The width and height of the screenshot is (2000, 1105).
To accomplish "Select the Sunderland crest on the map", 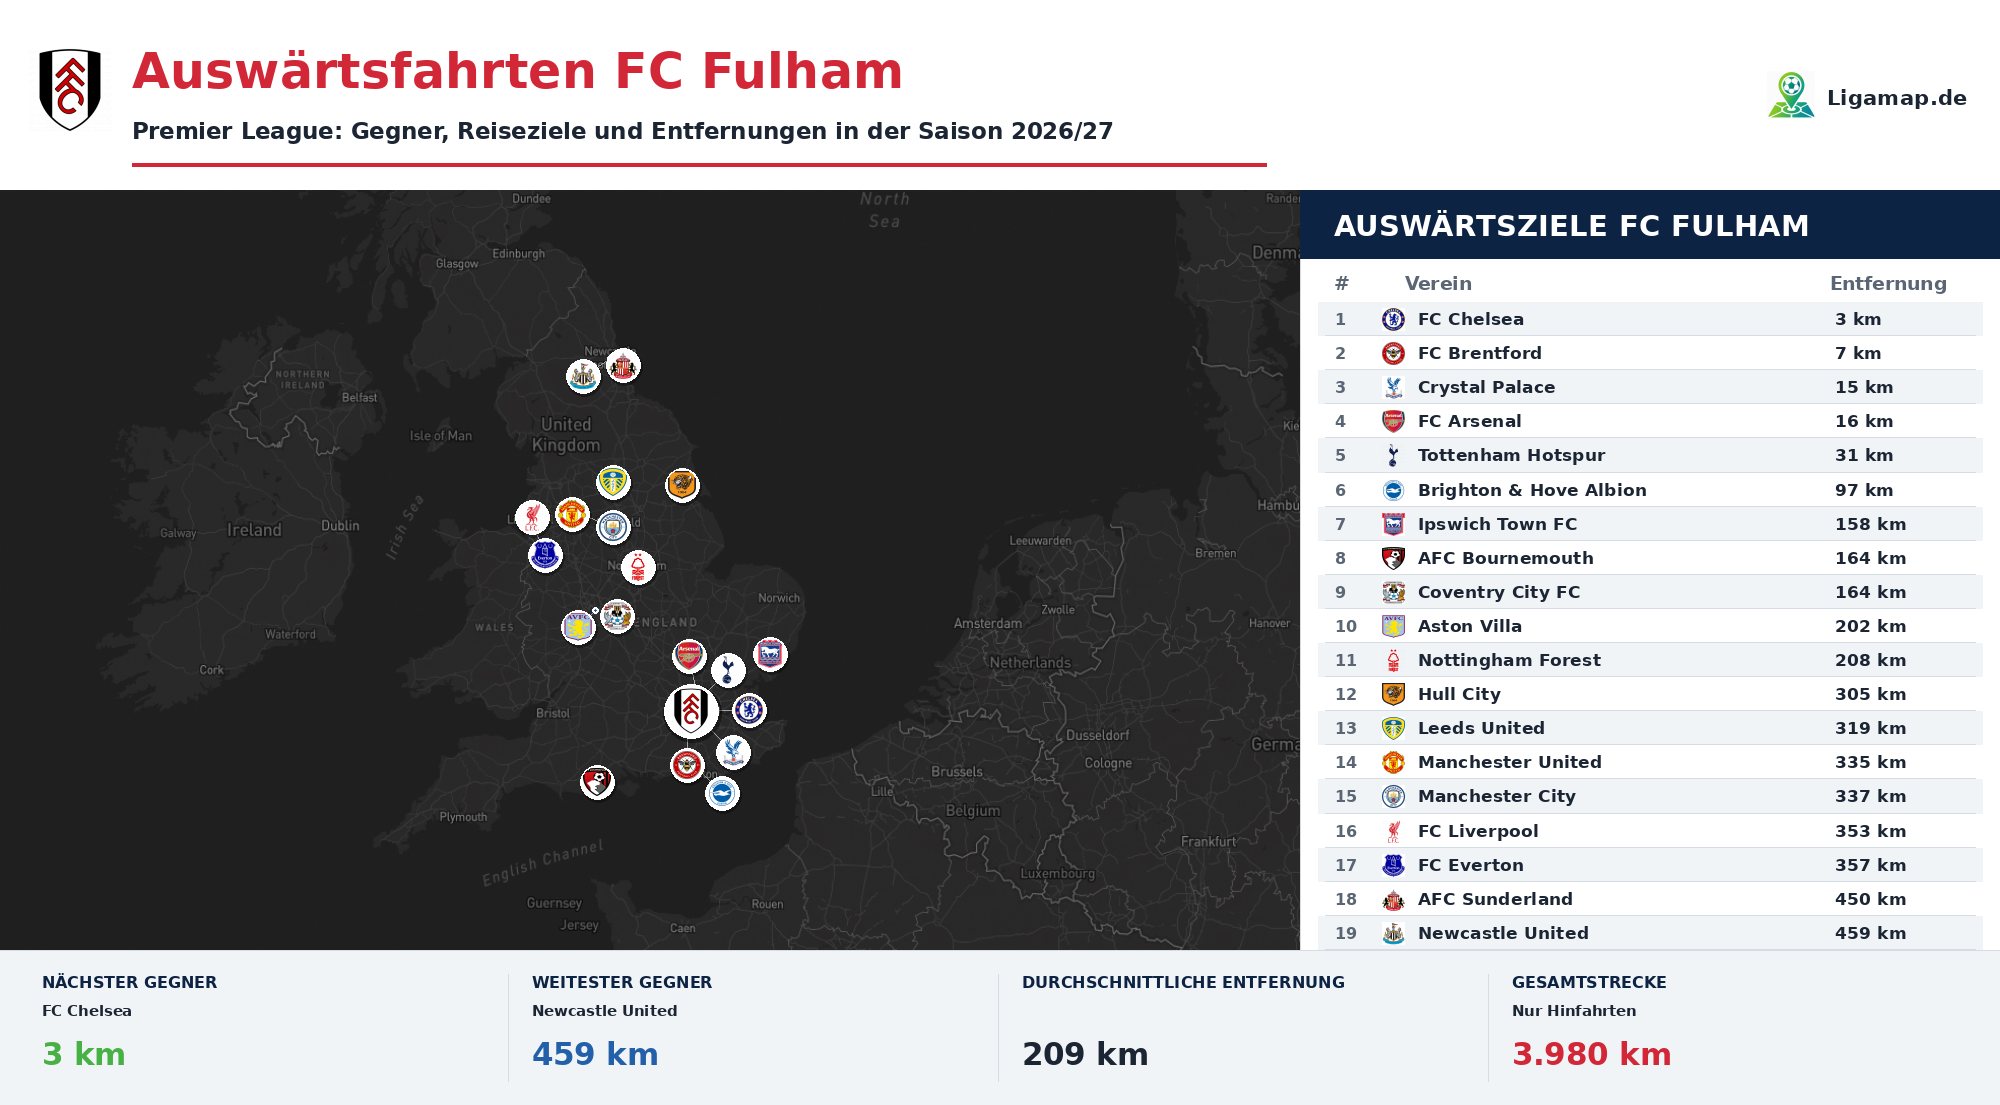I will coord(623,366).
